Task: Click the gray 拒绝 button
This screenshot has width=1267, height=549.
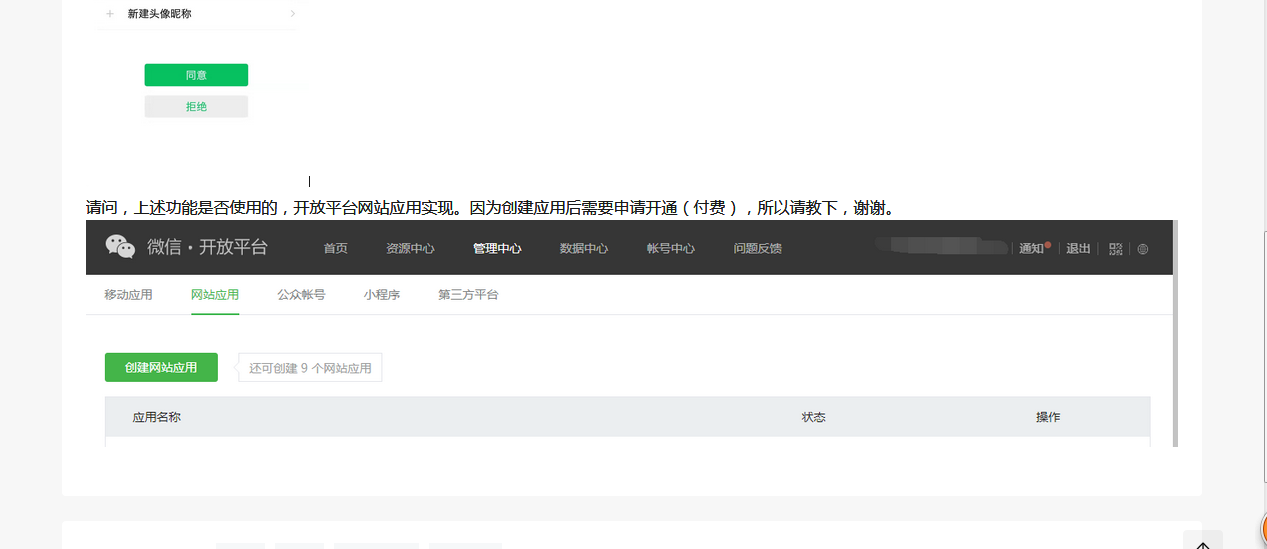Action: (196, 106)
